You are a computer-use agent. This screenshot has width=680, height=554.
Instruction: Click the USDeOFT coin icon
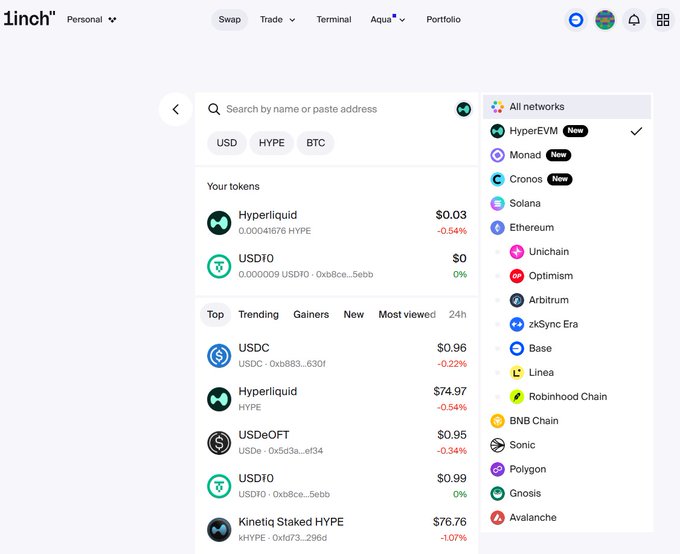(x=219, y=443)
